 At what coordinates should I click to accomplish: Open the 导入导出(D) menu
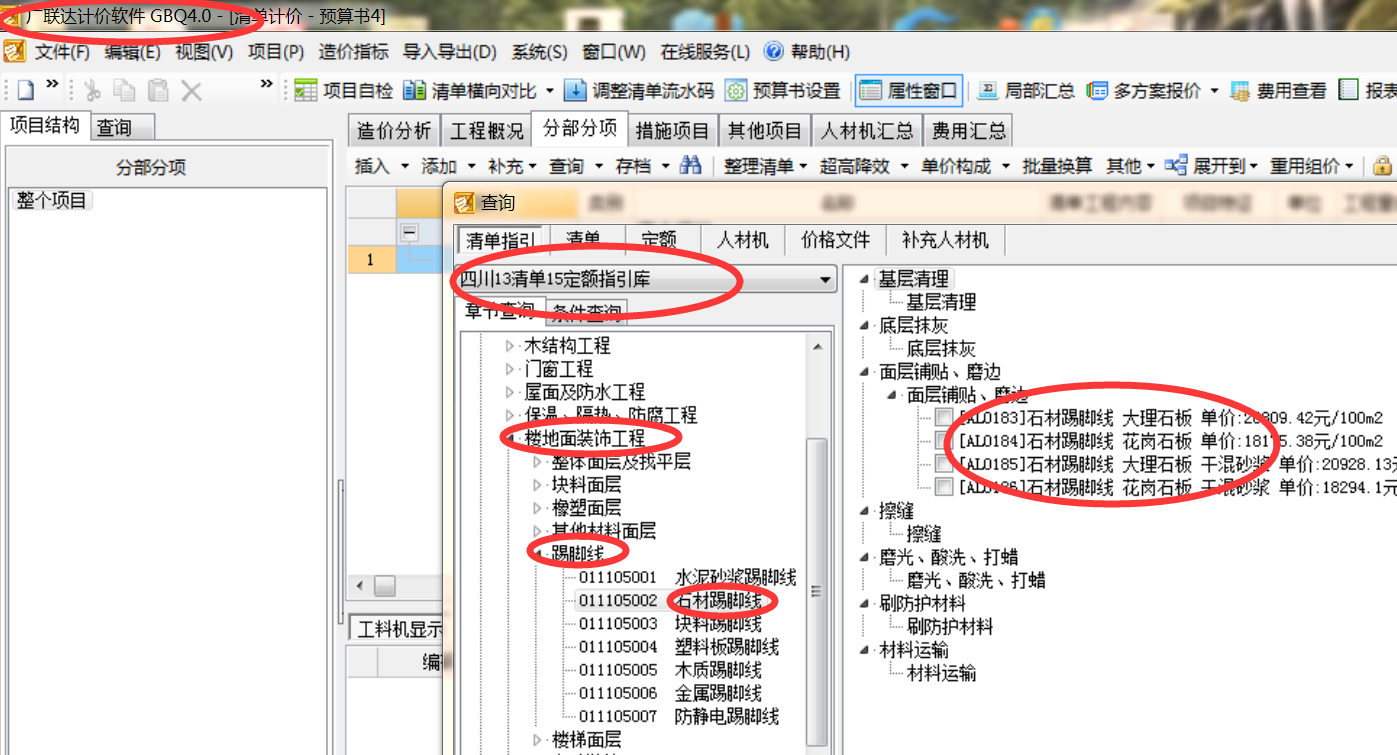pos(450,52)
